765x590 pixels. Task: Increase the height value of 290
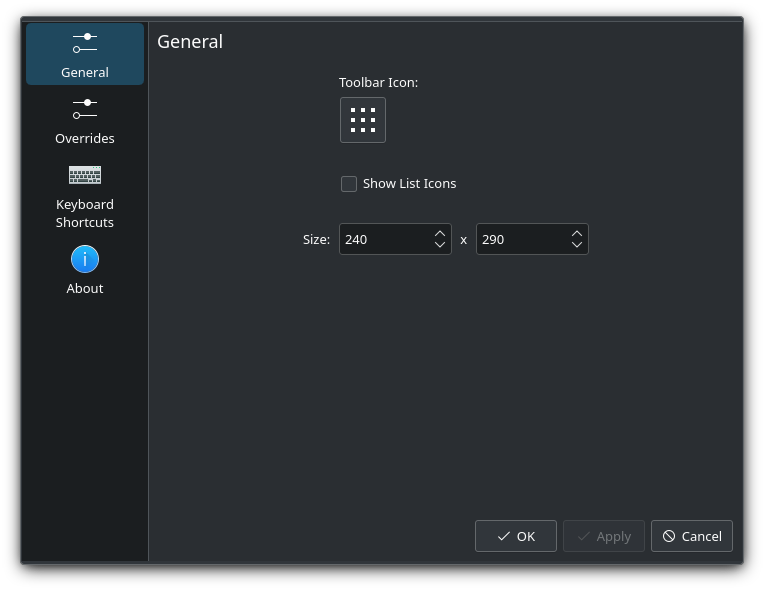point(577,234)
